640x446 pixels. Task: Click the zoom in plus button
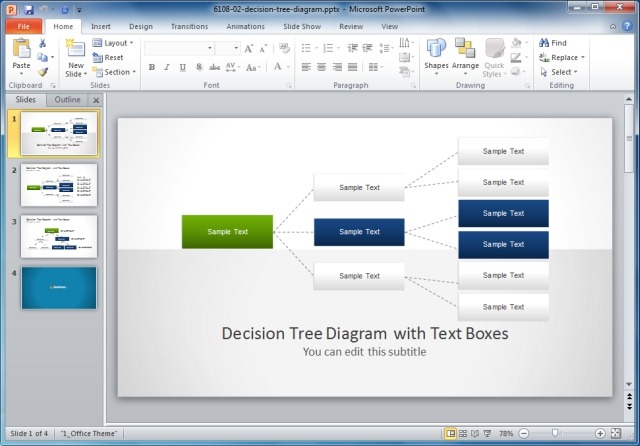tap(600, 433)
